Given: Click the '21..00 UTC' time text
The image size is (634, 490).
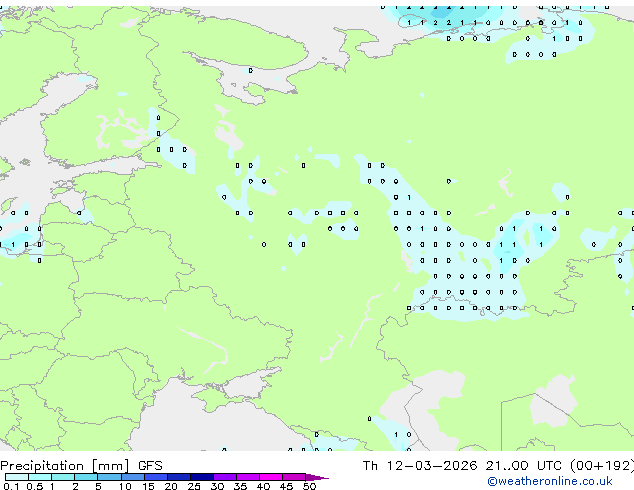Looking at the screenshot, I should click(524, 466).
